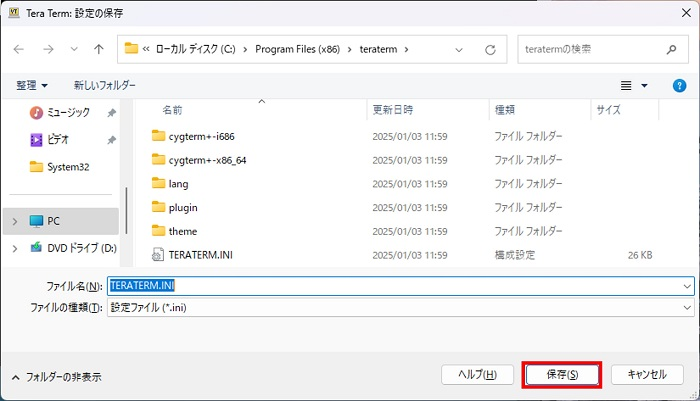Open the view options dropdown arrow
This screenshot has width=700, height=401.
(644, 85)
